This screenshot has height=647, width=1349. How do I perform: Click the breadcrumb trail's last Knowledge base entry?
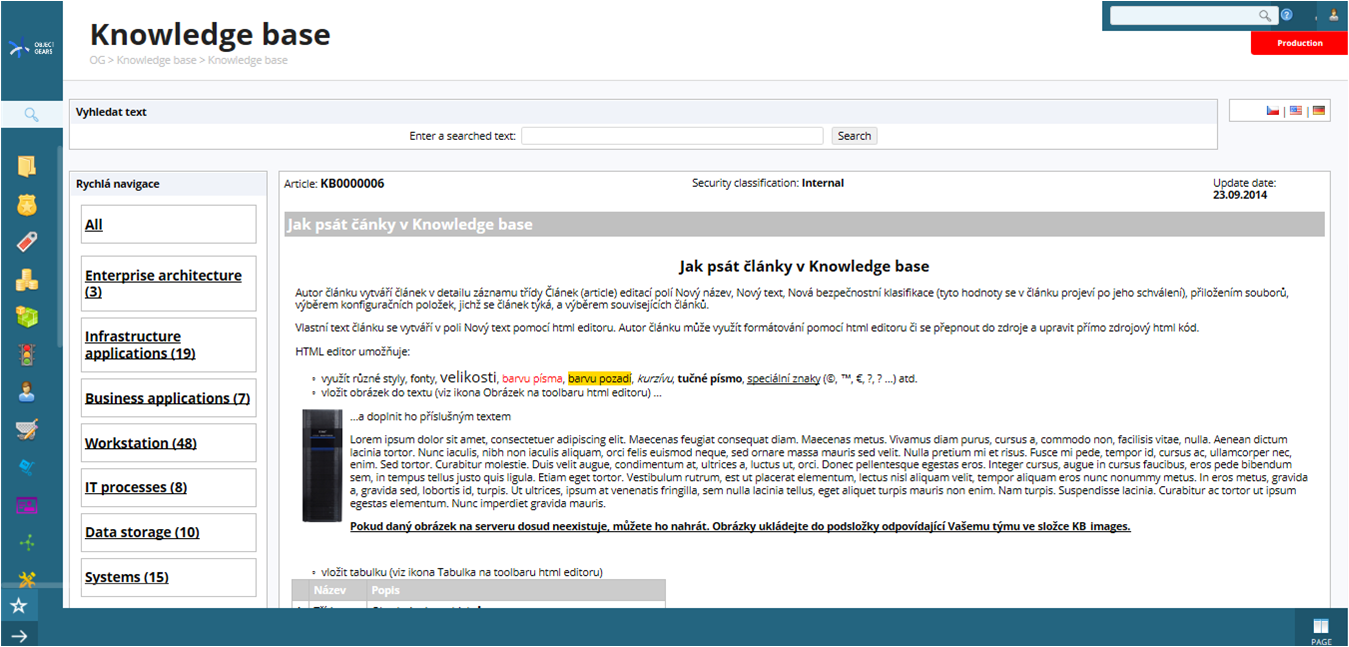tap(248, 61)
